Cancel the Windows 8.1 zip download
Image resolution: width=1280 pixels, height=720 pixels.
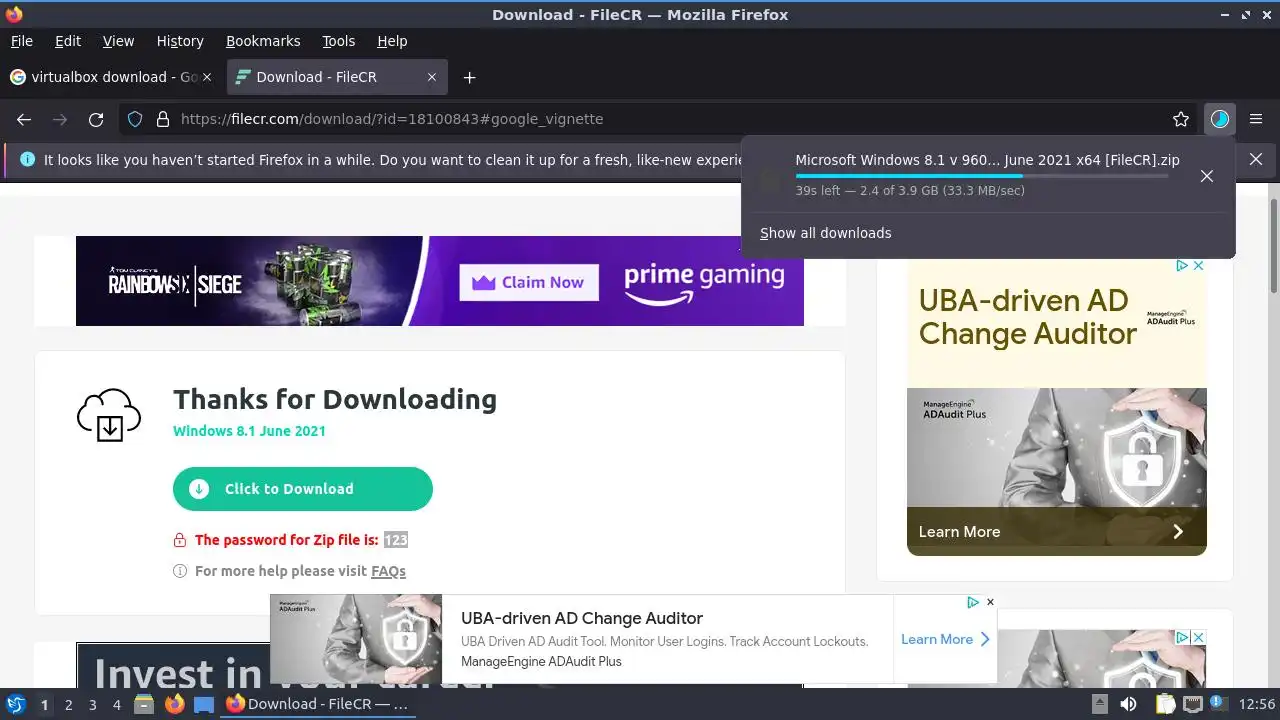tap(1207, 176)
